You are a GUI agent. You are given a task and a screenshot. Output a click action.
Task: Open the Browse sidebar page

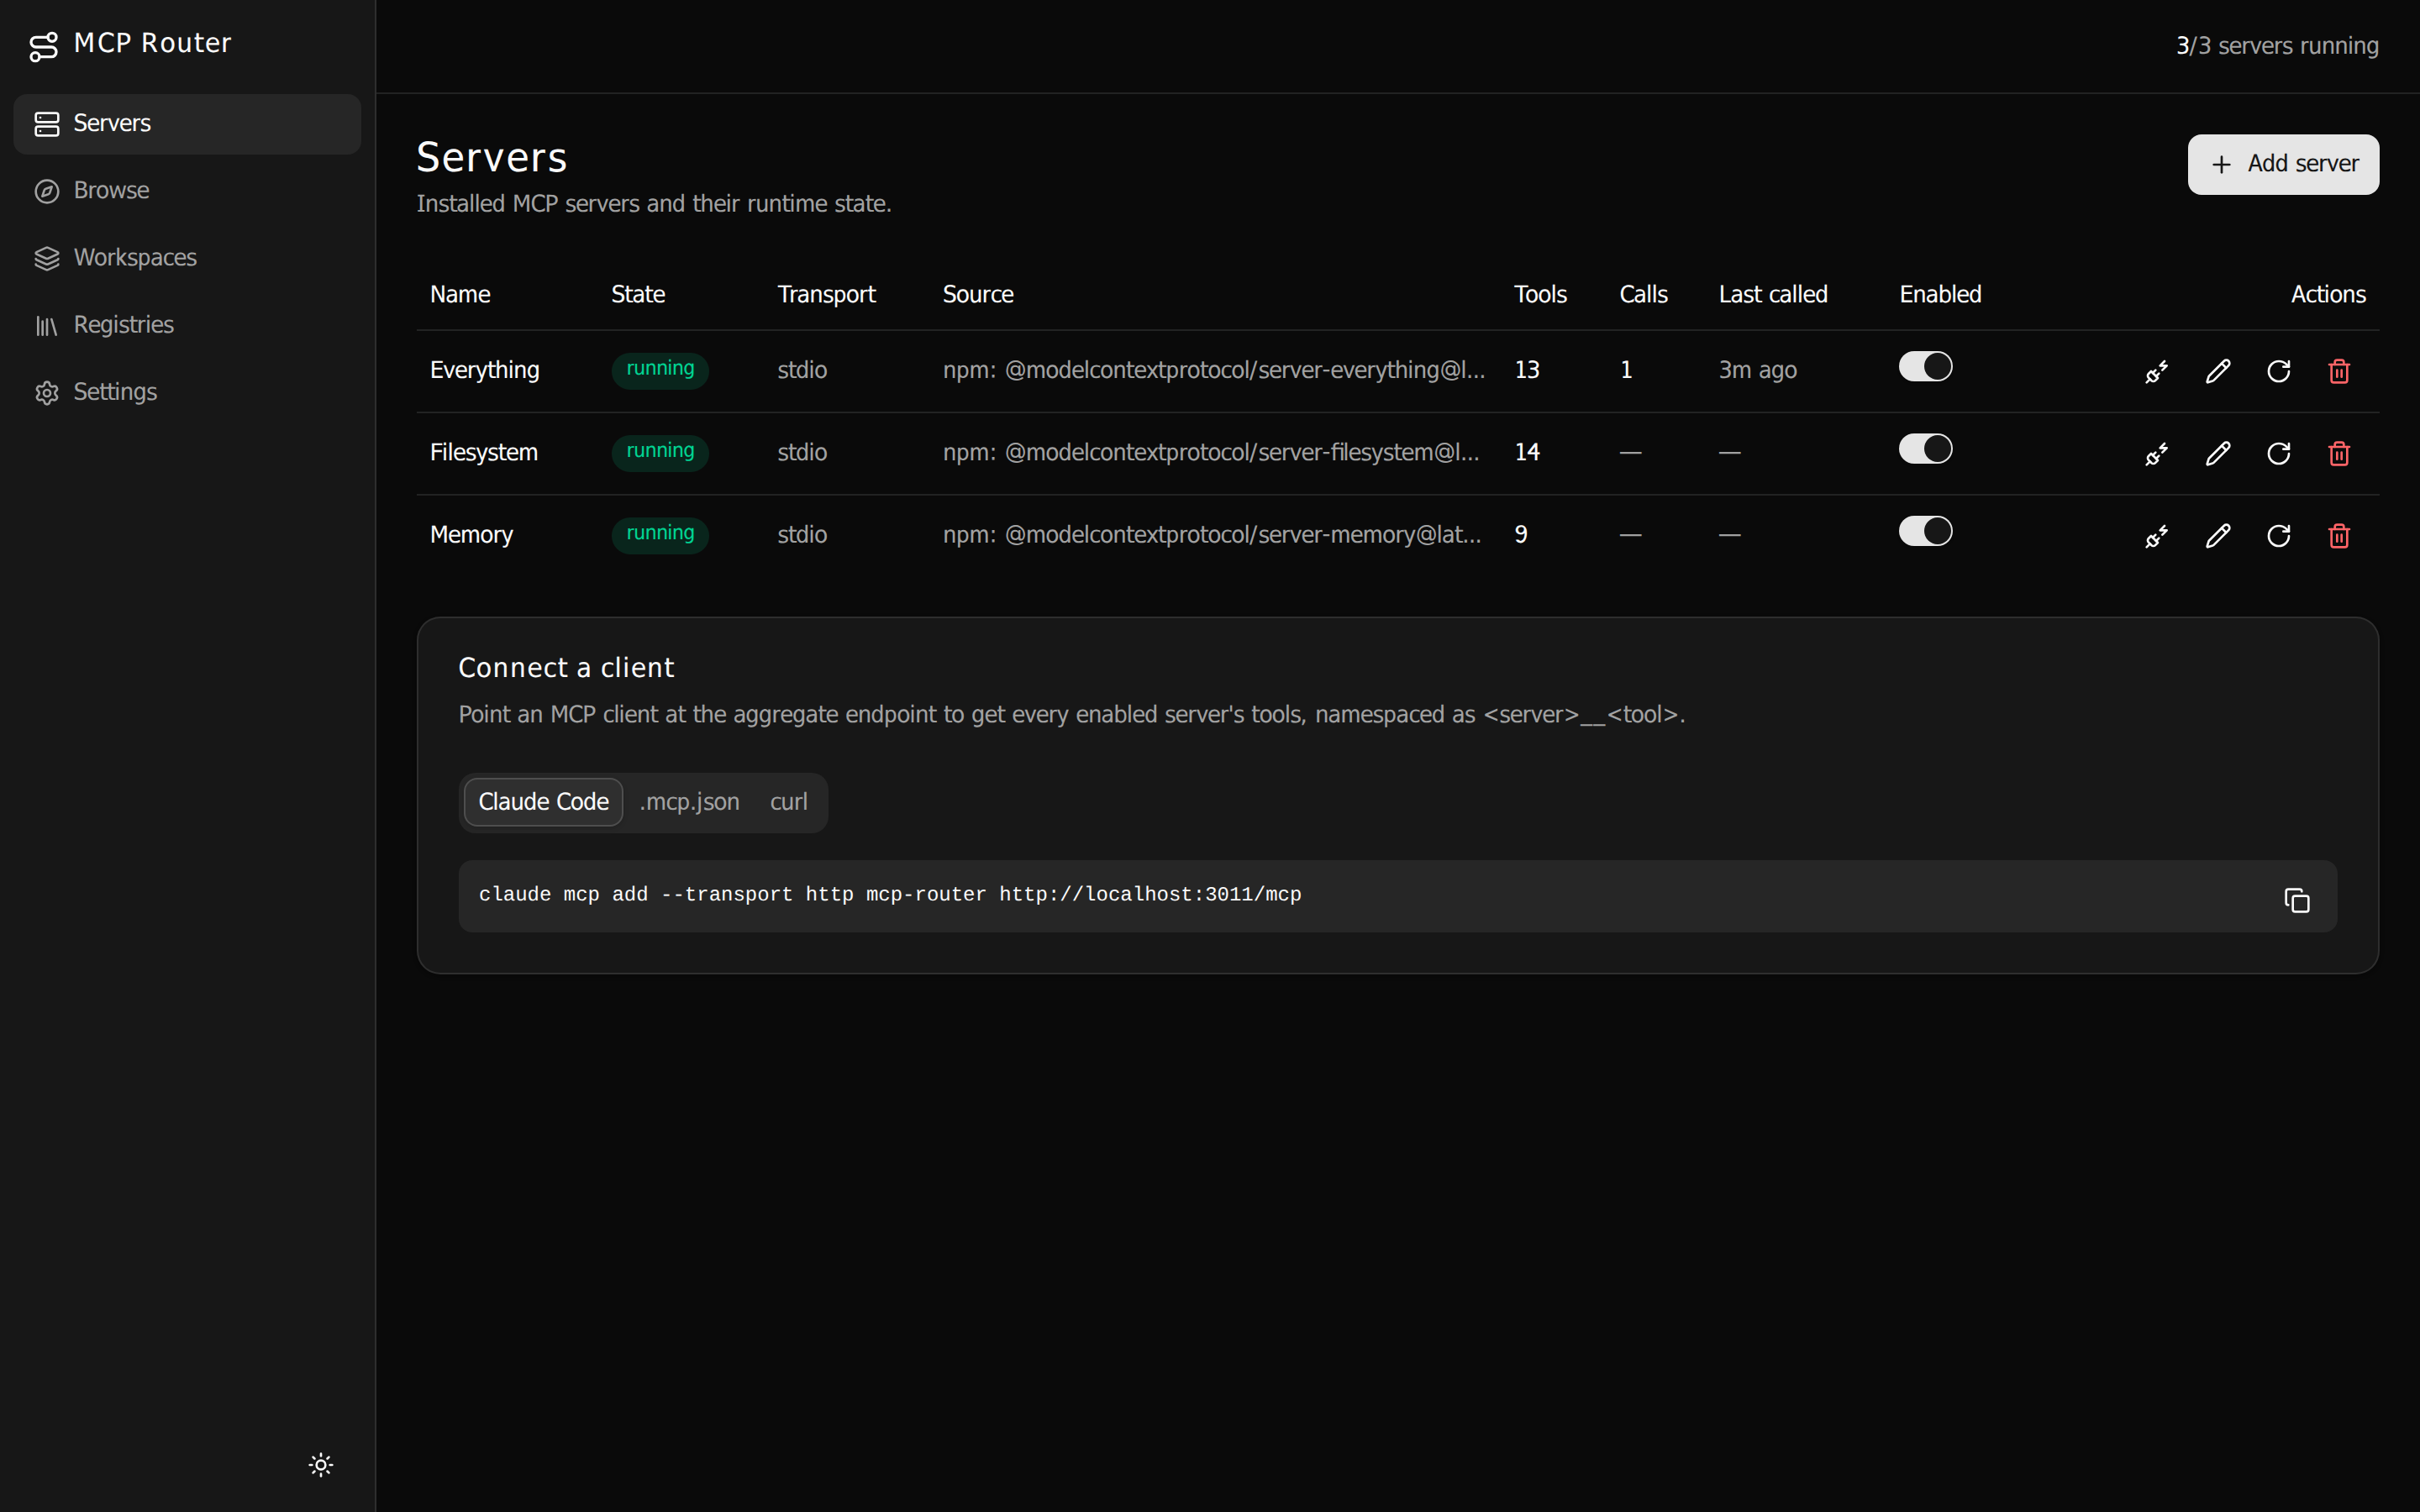pyautogui.click(x=187, y=191)
